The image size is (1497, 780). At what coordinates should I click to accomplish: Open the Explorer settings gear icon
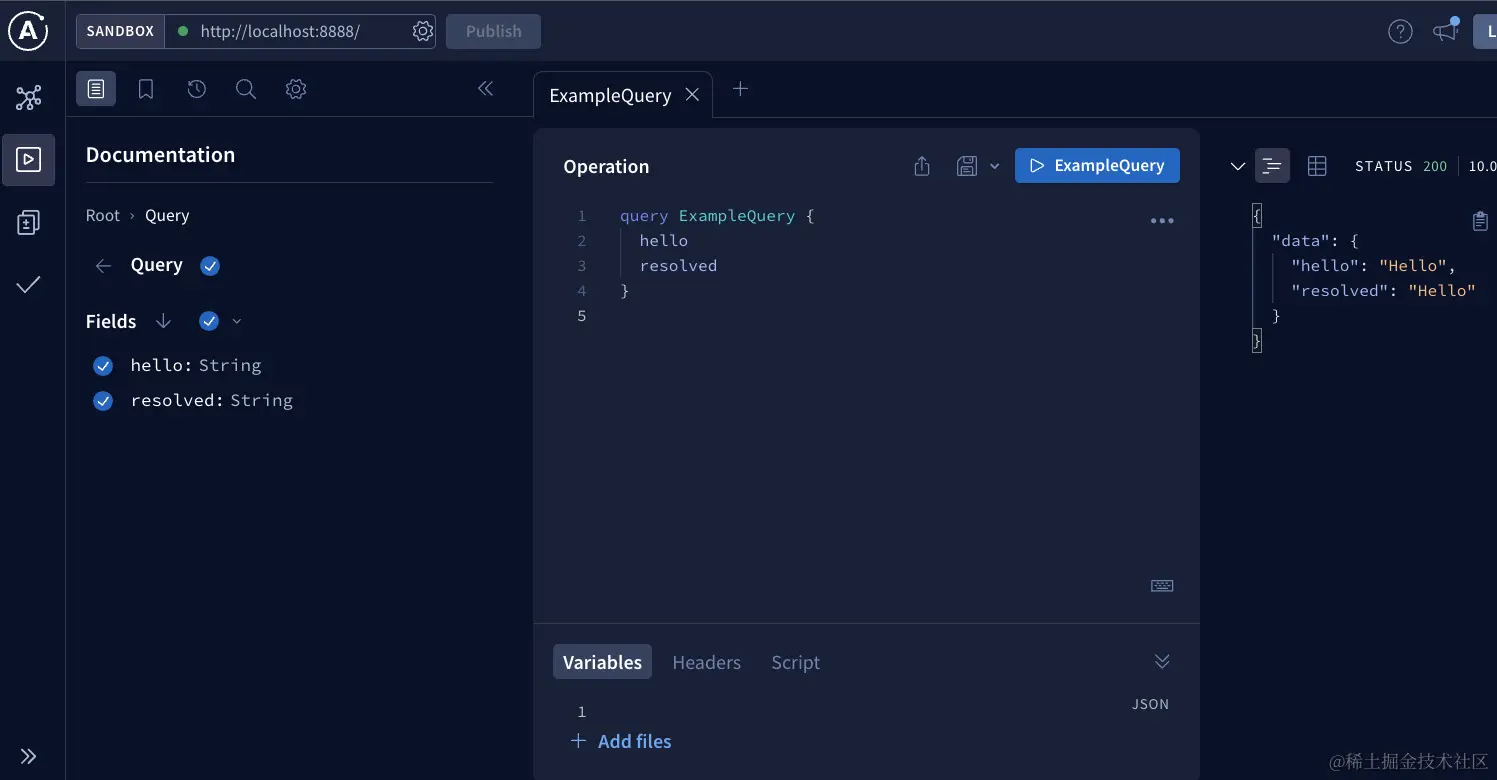295,89
